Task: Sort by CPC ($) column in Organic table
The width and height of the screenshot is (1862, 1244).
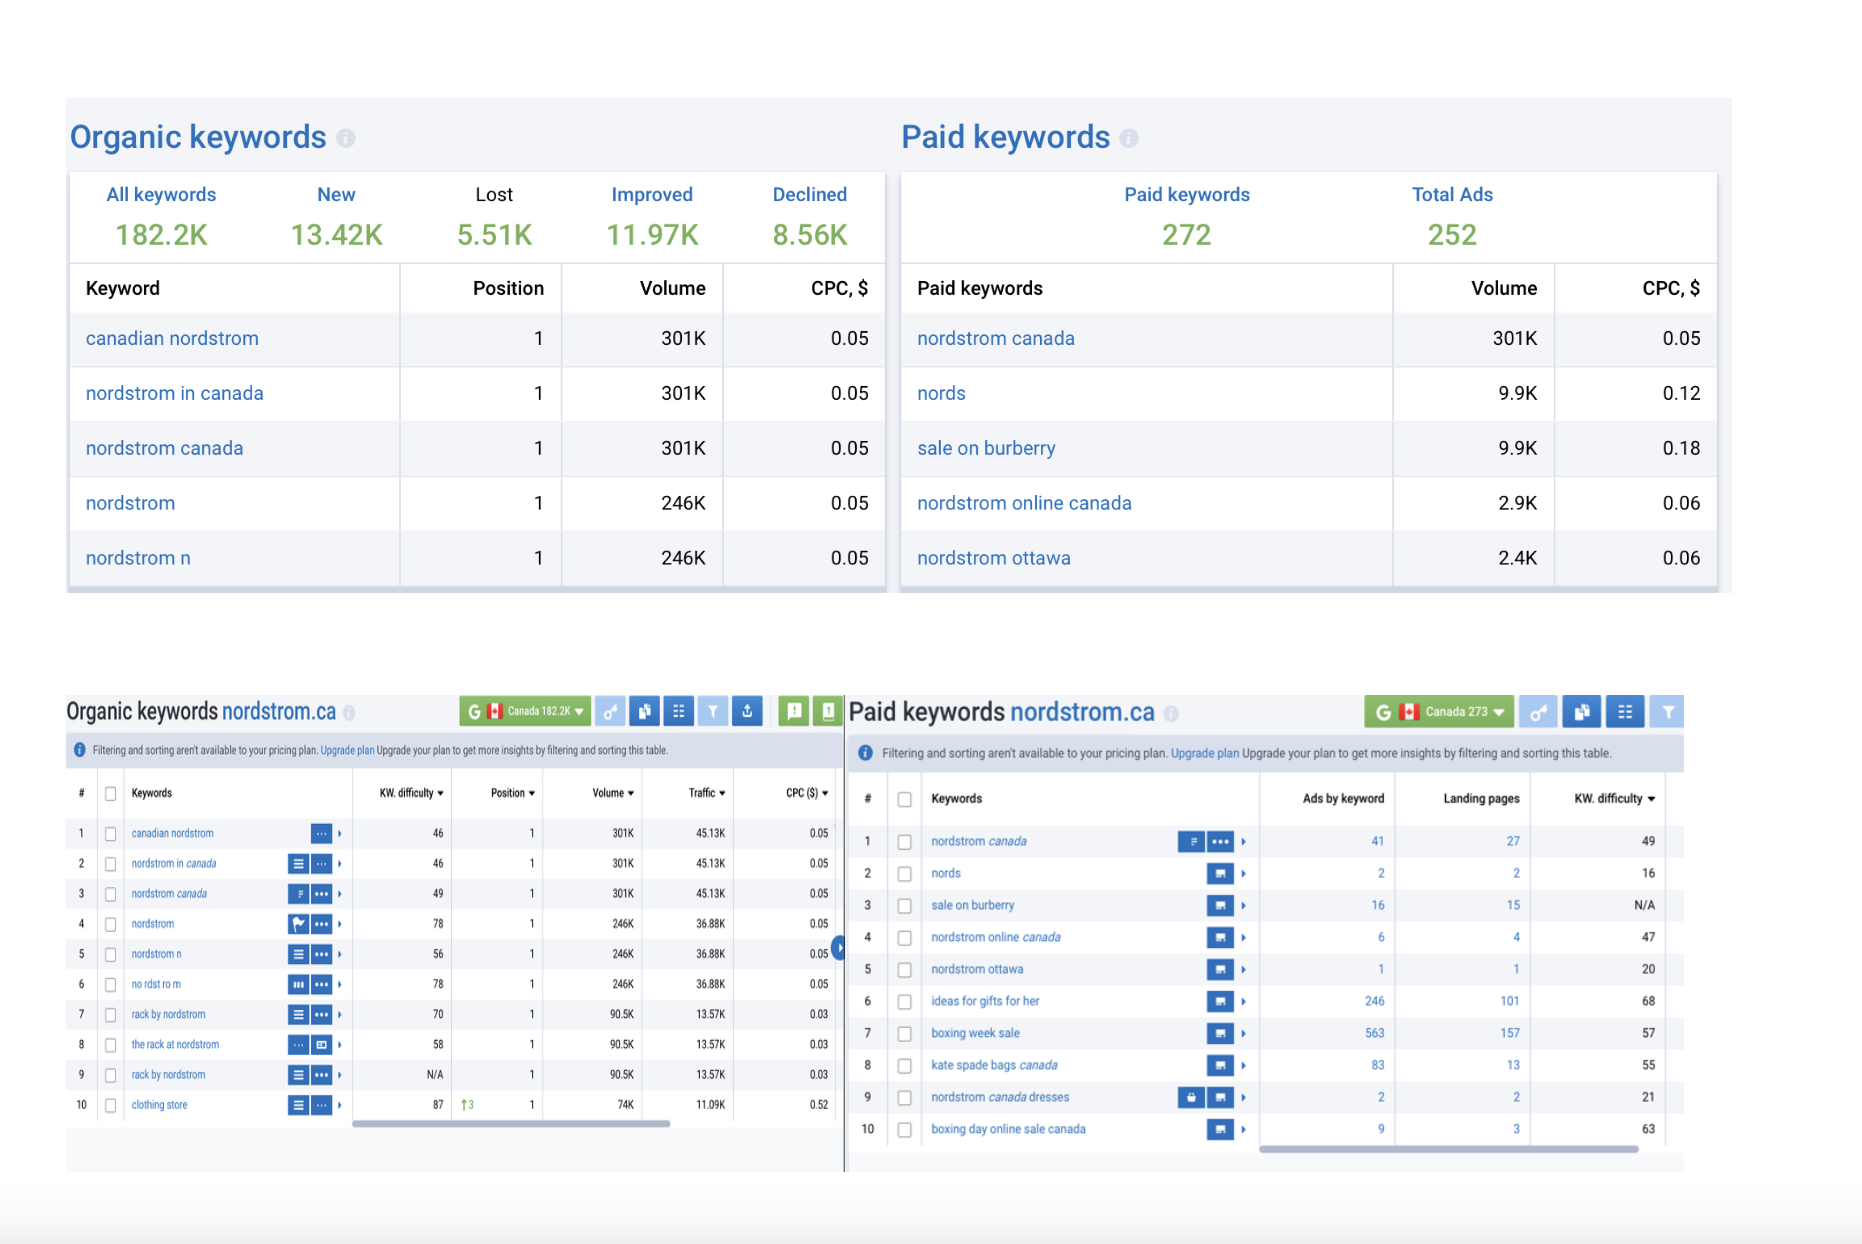Action: coord(807,793)
